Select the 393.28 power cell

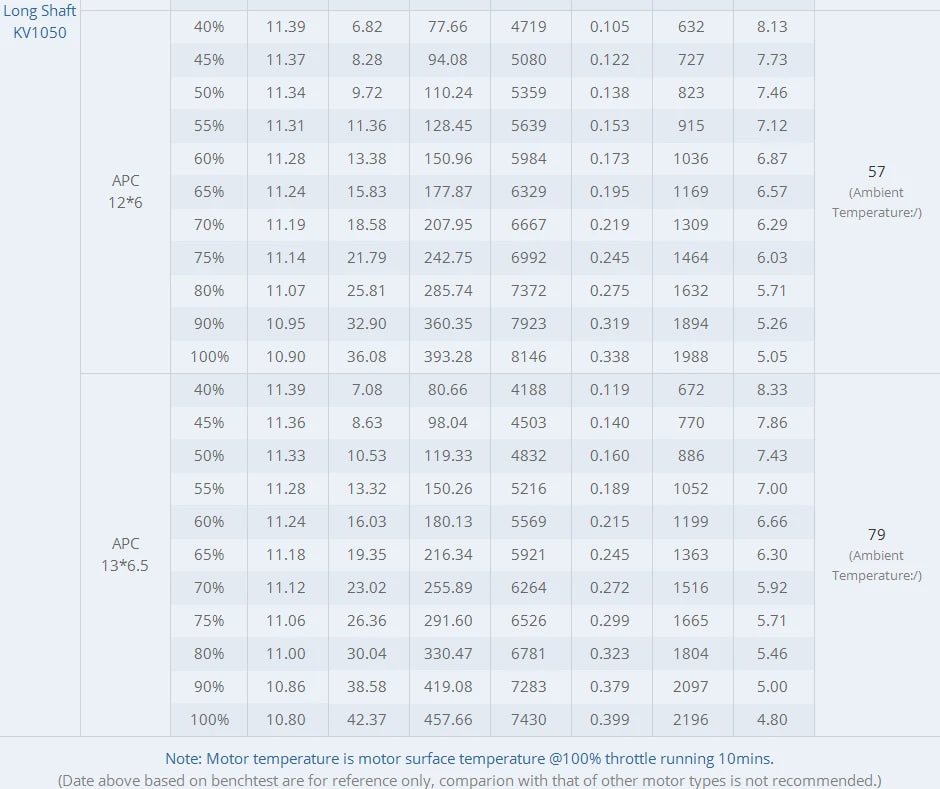pos(447,357)
